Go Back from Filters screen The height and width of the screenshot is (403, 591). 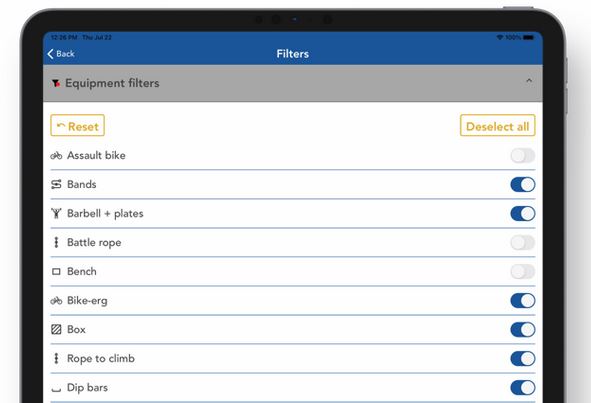click(x=61, y=54)
